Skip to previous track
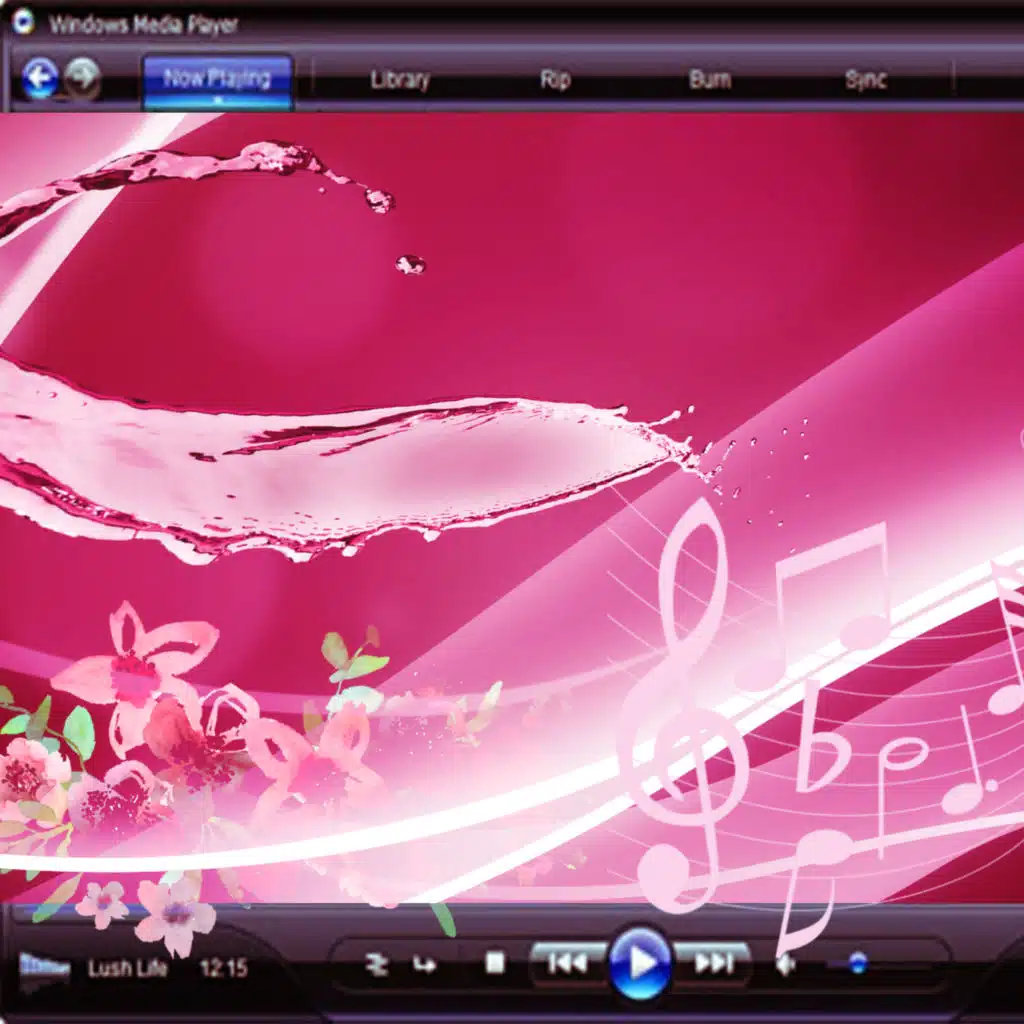Screen dimensions: 1024x1024 click(x=567, y=963)
